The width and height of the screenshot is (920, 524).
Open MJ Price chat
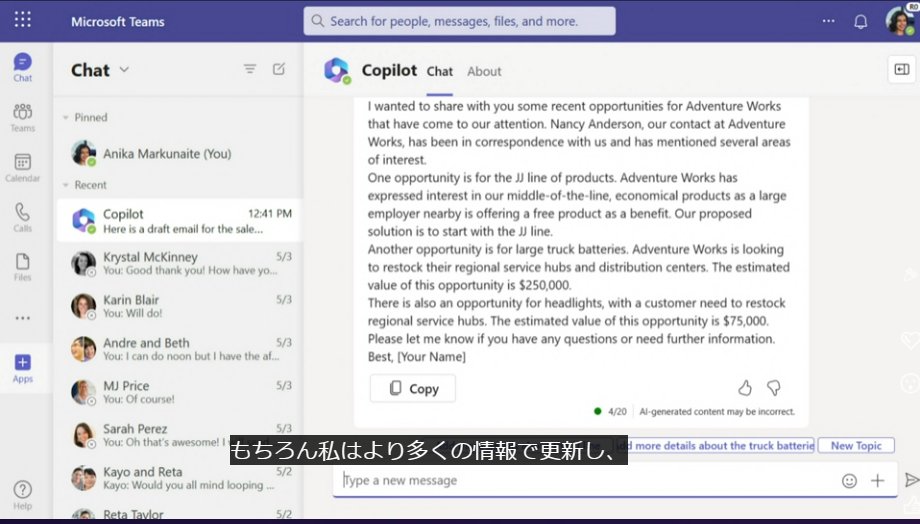point(179,392)
